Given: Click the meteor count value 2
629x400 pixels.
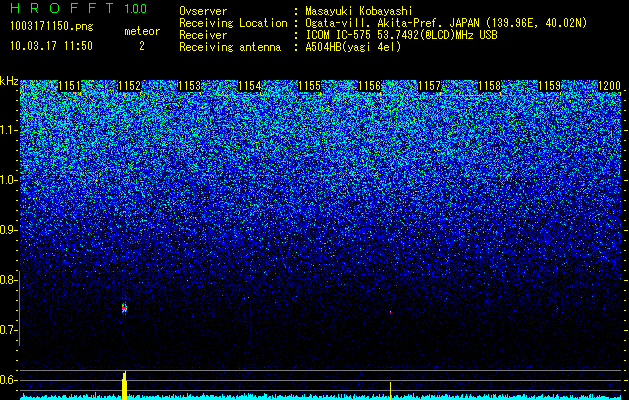Looking at the screenshot, I should tap(142, 46).
